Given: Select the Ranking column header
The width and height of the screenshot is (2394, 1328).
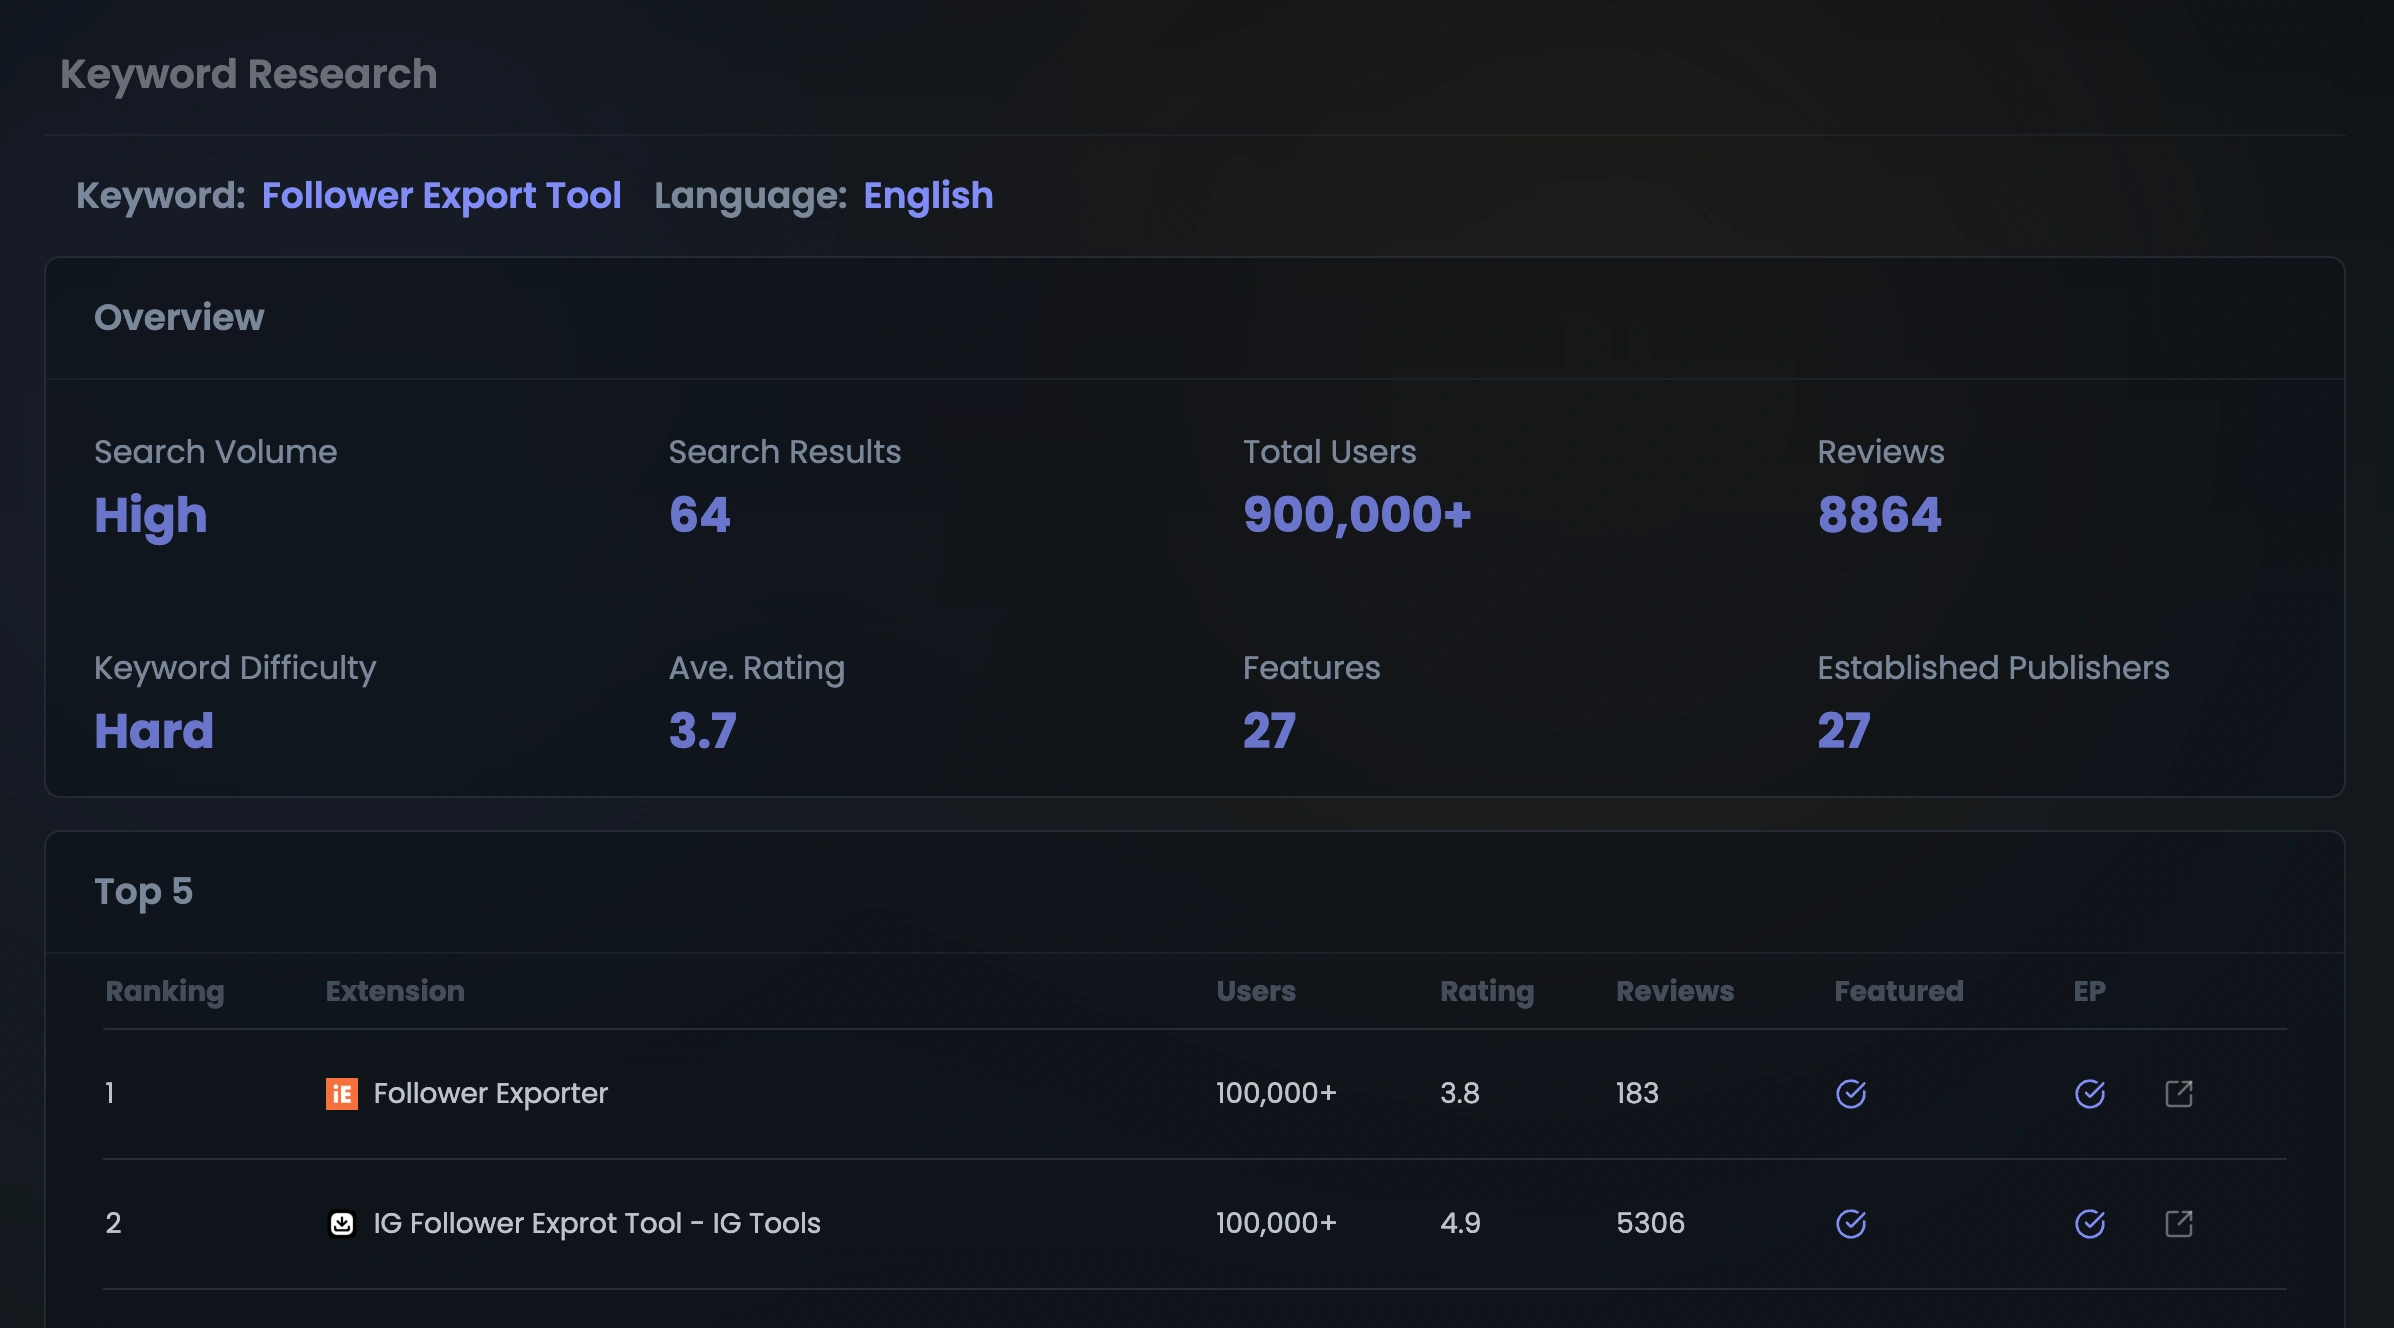Looking at the screenshot, I should tap(165, 991).
